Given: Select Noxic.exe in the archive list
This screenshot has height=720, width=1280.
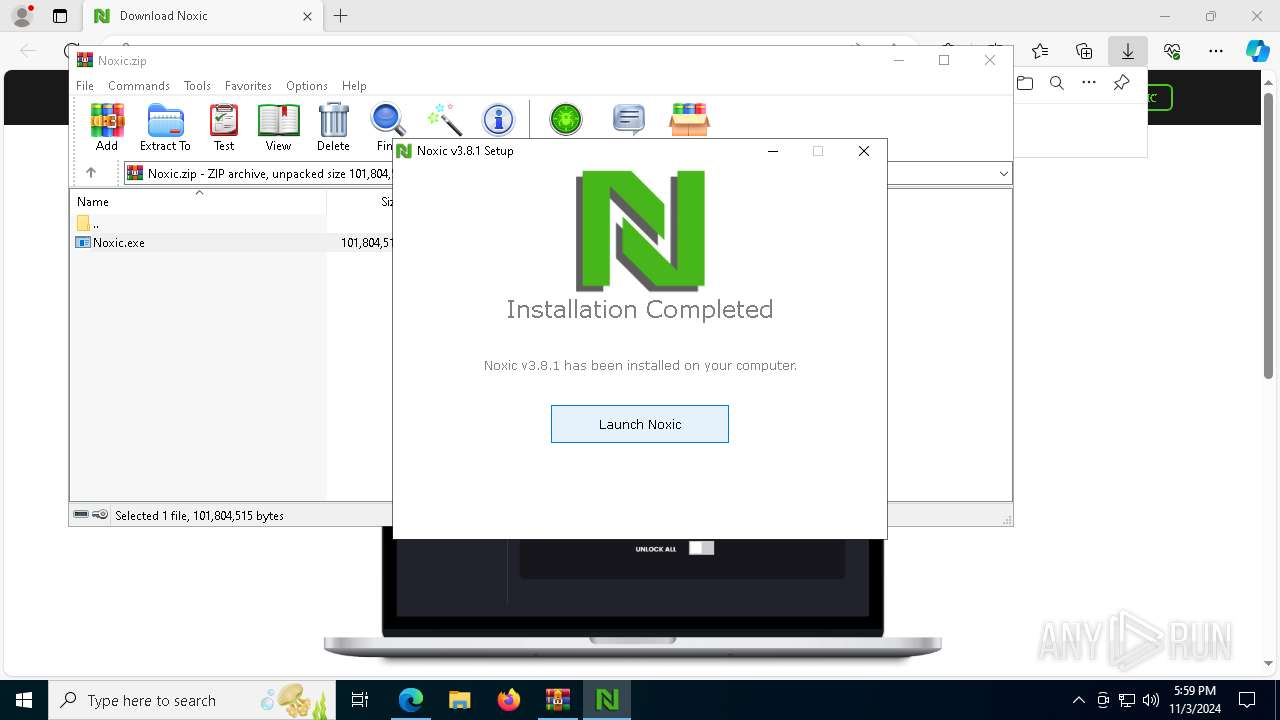Looking at the screenshot, I should [x=119, y=243].
